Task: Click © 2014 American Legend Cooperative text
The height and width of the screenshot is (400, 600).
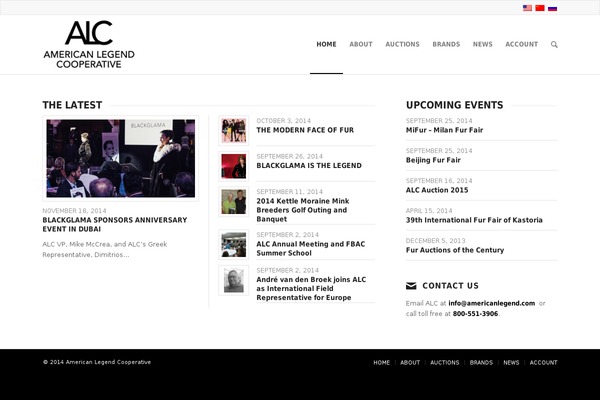Action: pos(97,362)
